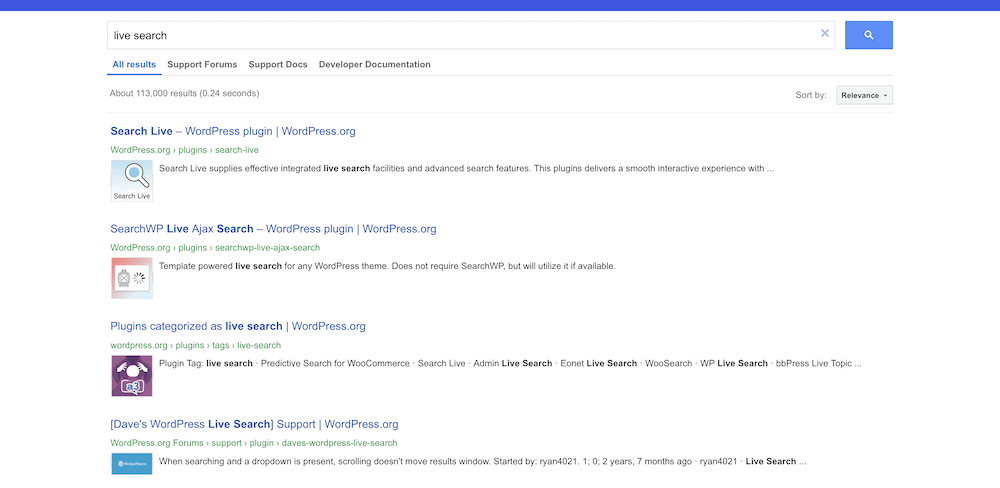Switch to the Support Forums tab
The image size is (1000, 488).
point(202,64)
